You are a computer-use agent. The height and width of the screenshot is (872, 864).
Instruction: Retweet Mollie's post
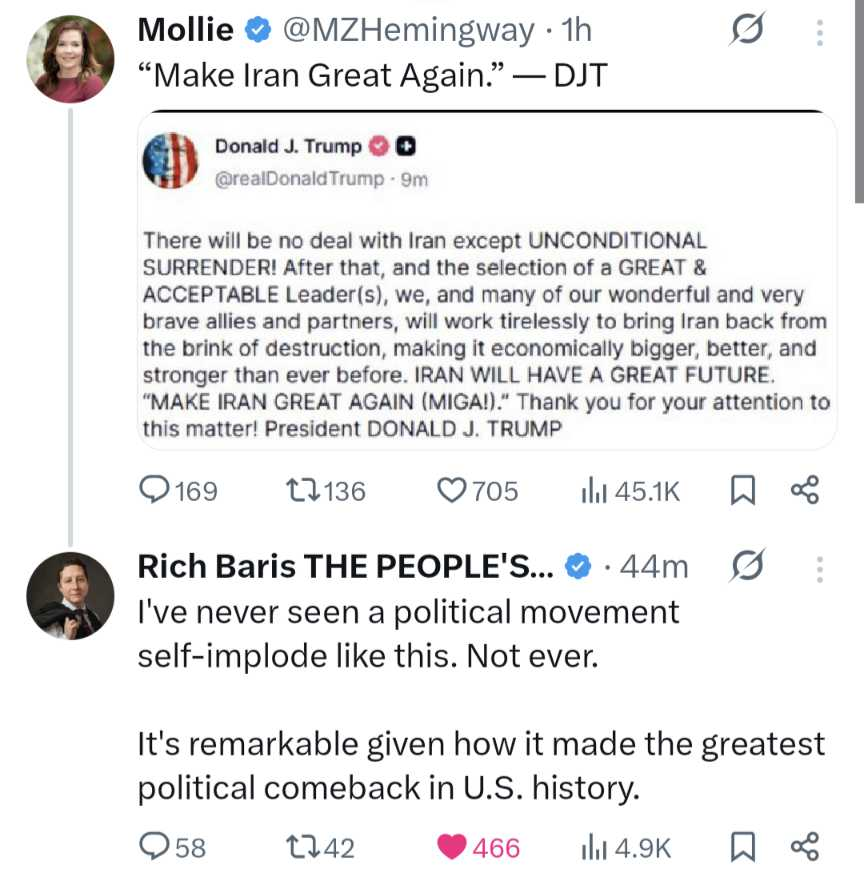coord(300,490)
